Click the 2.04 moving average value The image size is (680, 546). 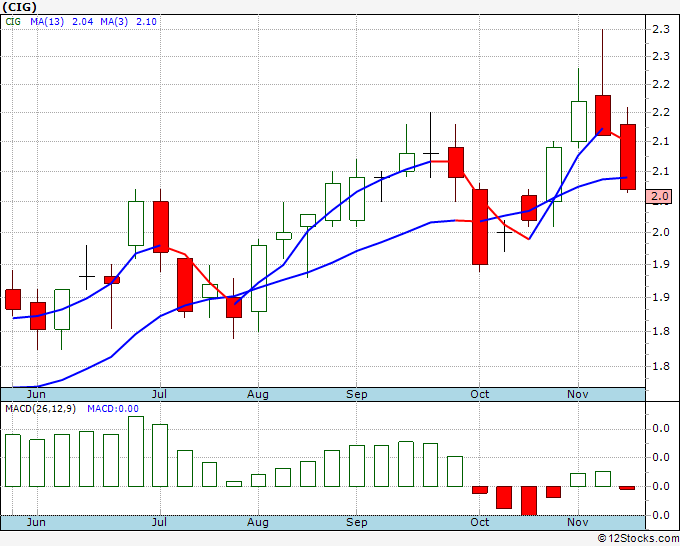(82, 22)
